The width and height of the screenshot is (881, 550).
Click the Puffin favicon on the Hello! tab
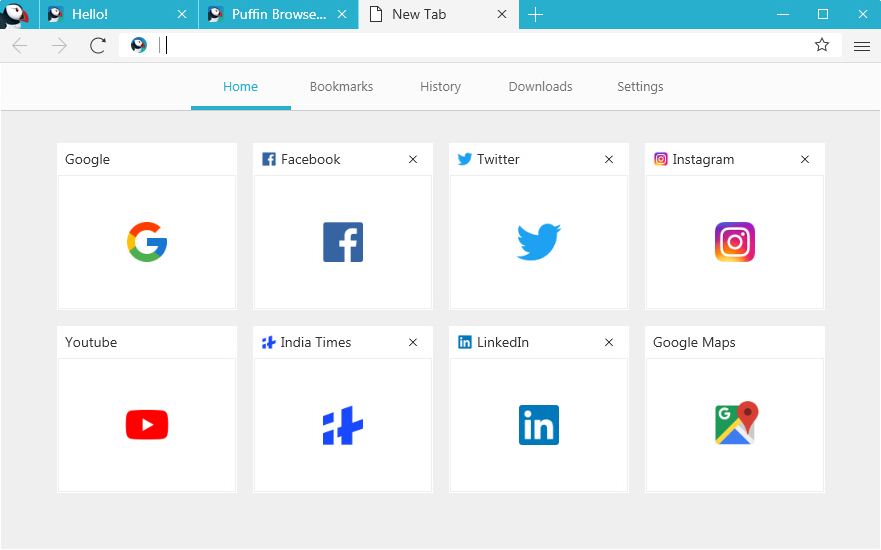pos(55,15)
